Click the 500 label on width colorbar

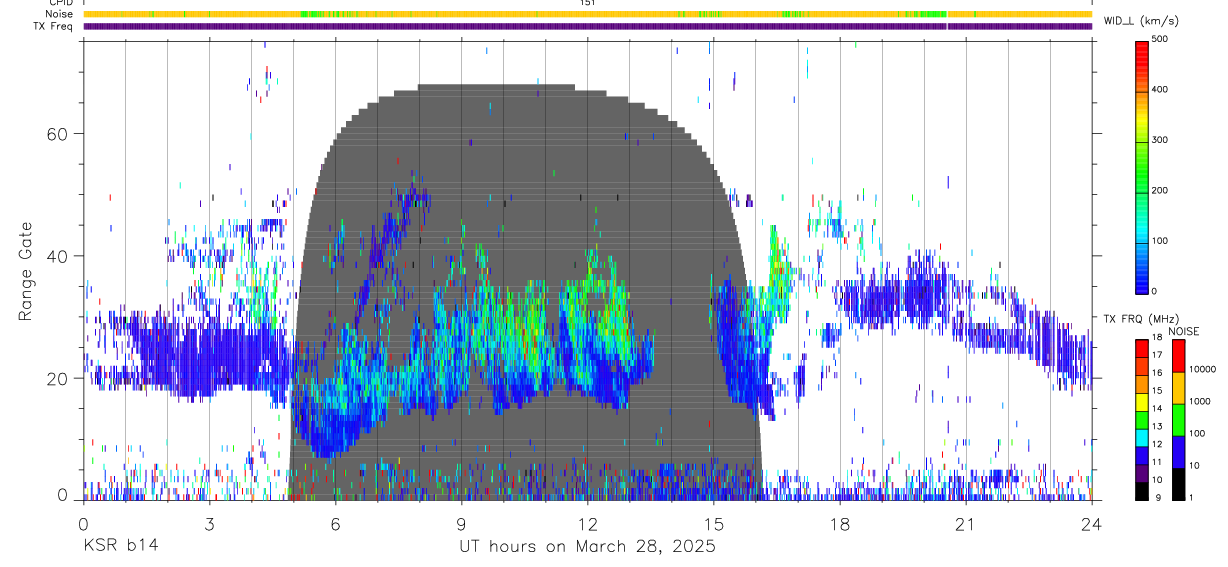coord(1160,39)
